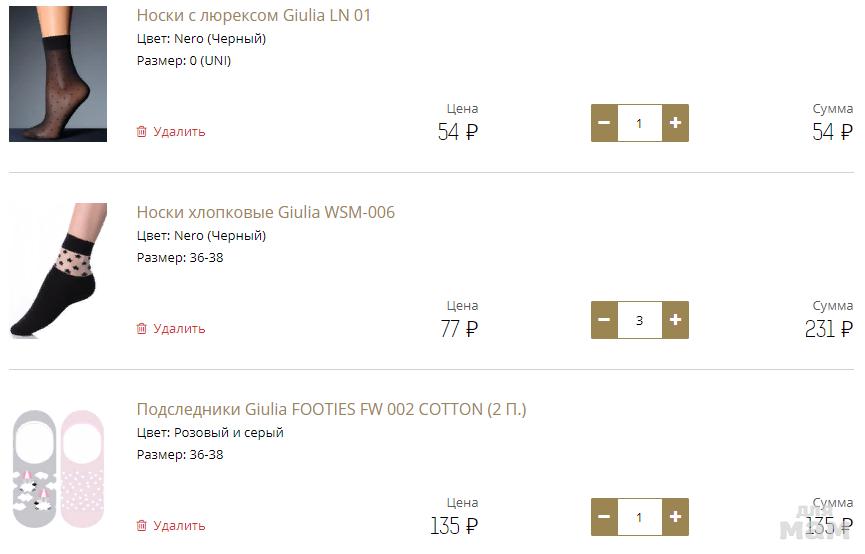Click Удалить text for lurex socks
This screenshot has width=865, height=554.
click(179, 131)
